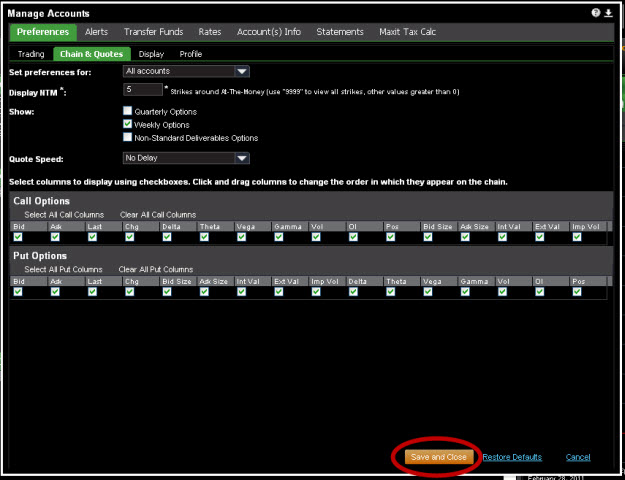625x480 pixels.
Task: Click the Cancel link
Action: [578, 457]
